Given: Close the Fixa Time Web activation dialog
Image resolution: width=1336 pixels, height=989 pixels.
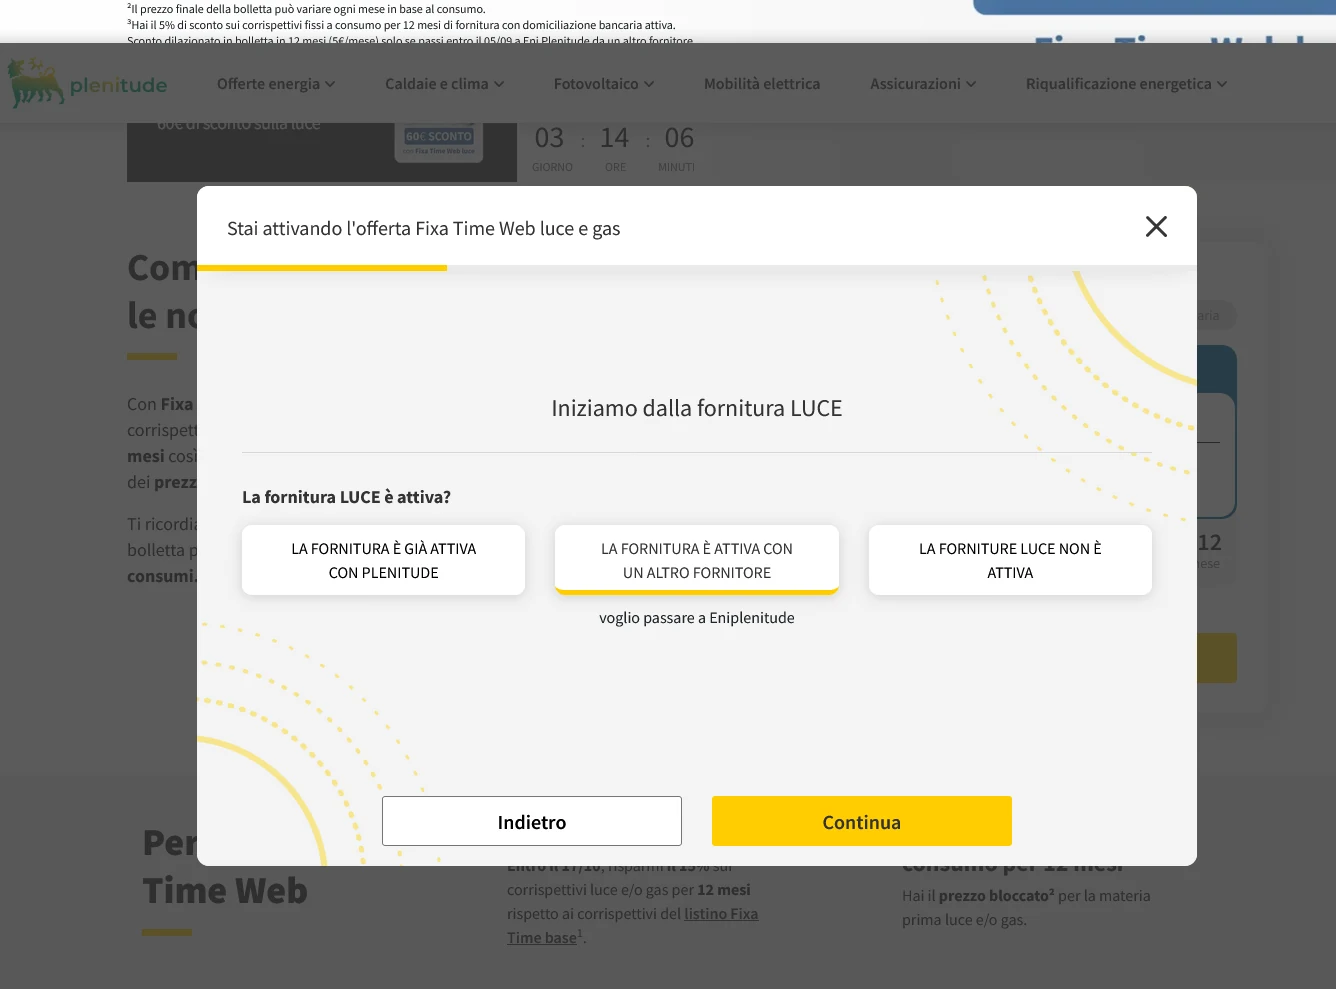Looking at the screenshot, I should [x=1156, y=227].
